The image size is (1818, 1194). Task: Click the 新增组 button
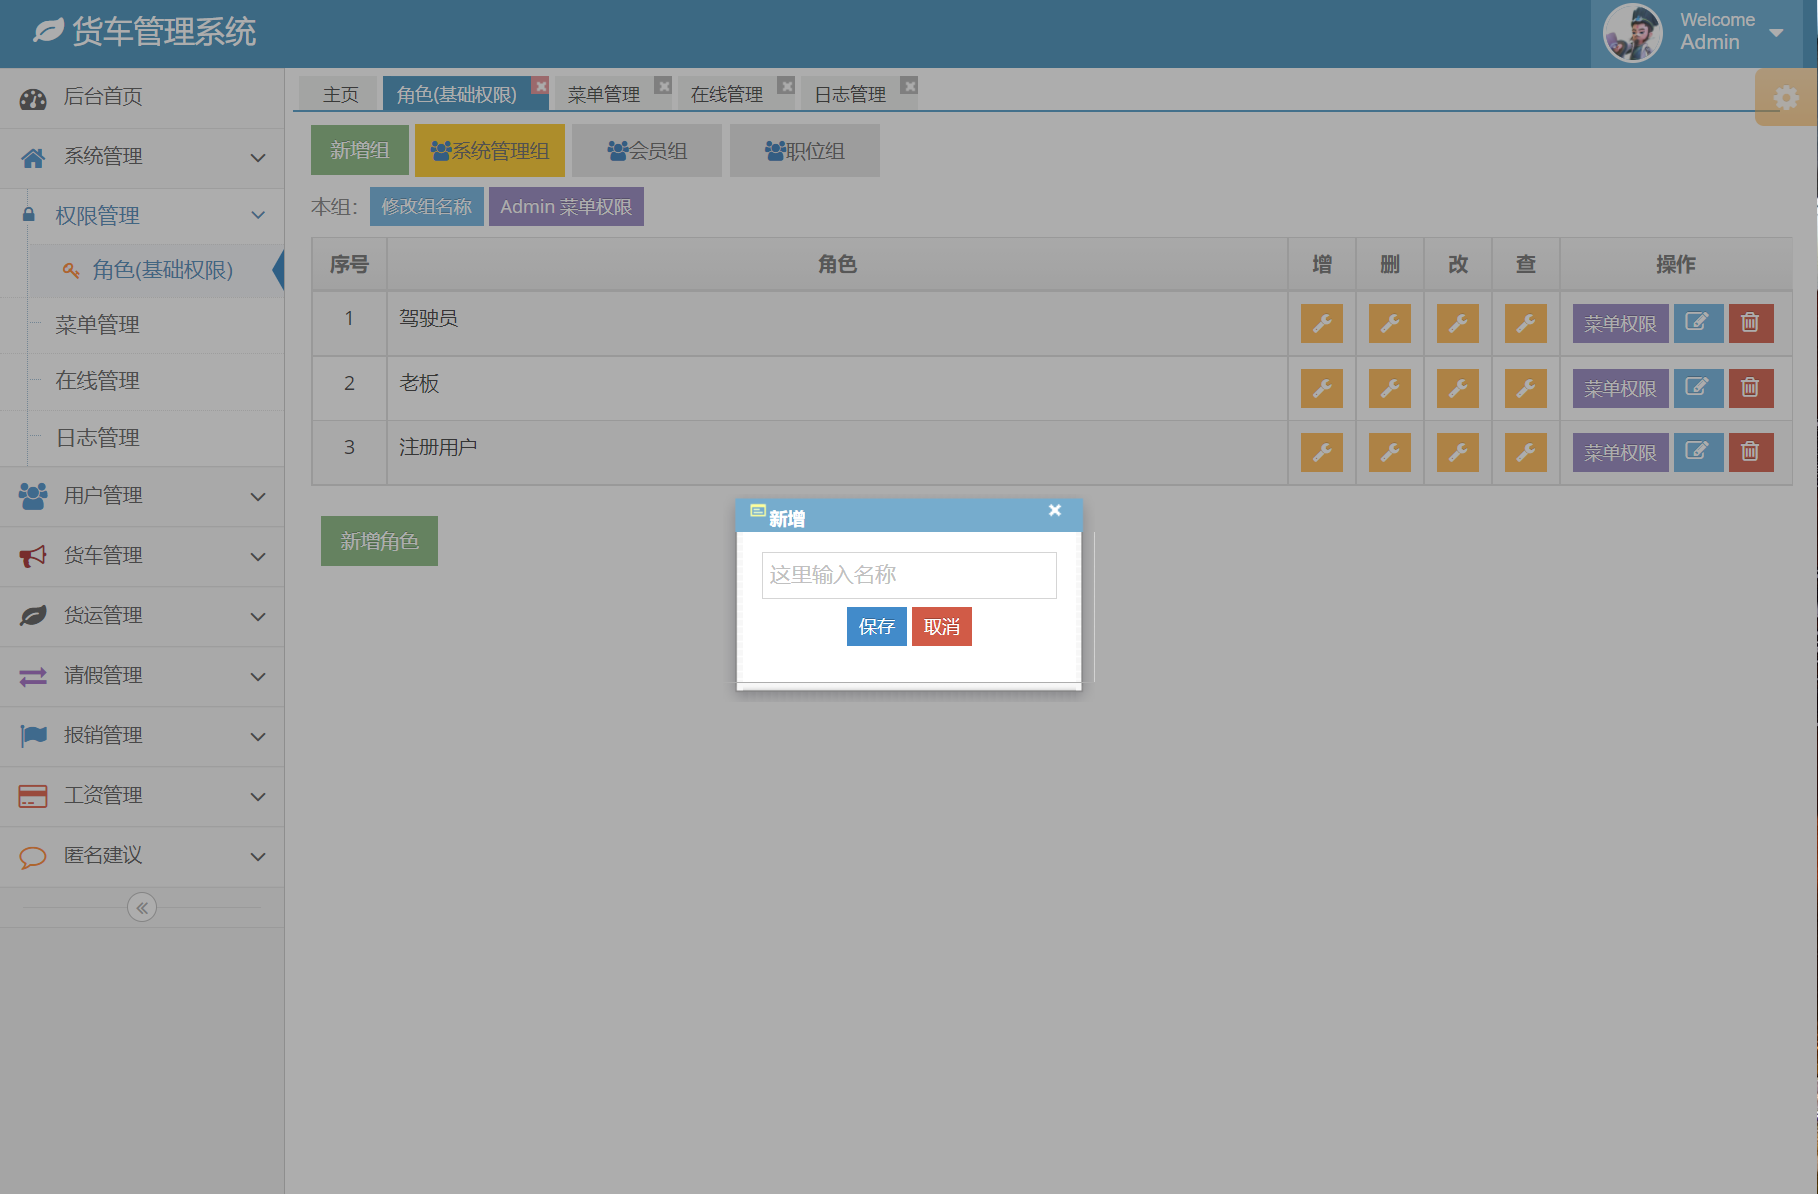(360, 150)
